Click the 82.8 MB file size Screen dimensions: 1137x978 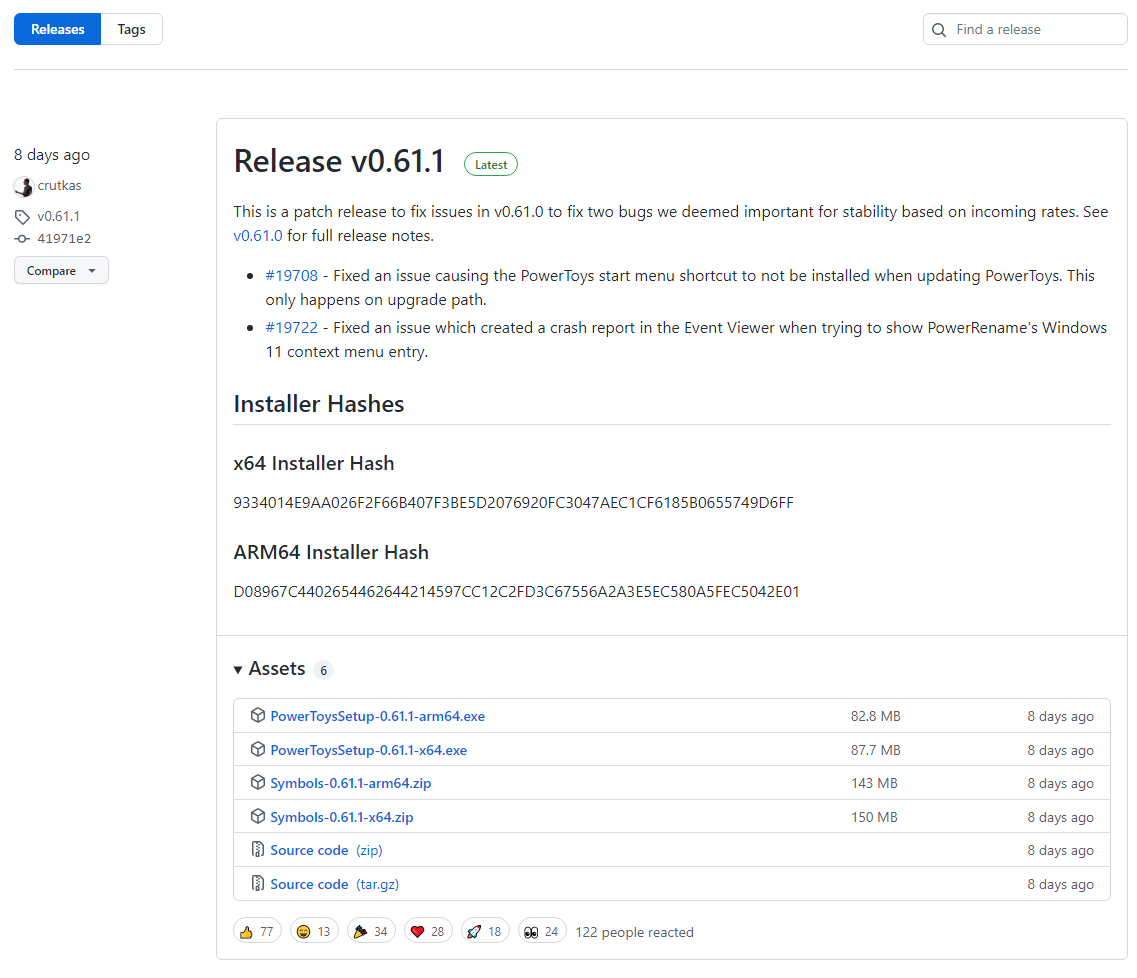pyautogui.click(x=875, y=716)
